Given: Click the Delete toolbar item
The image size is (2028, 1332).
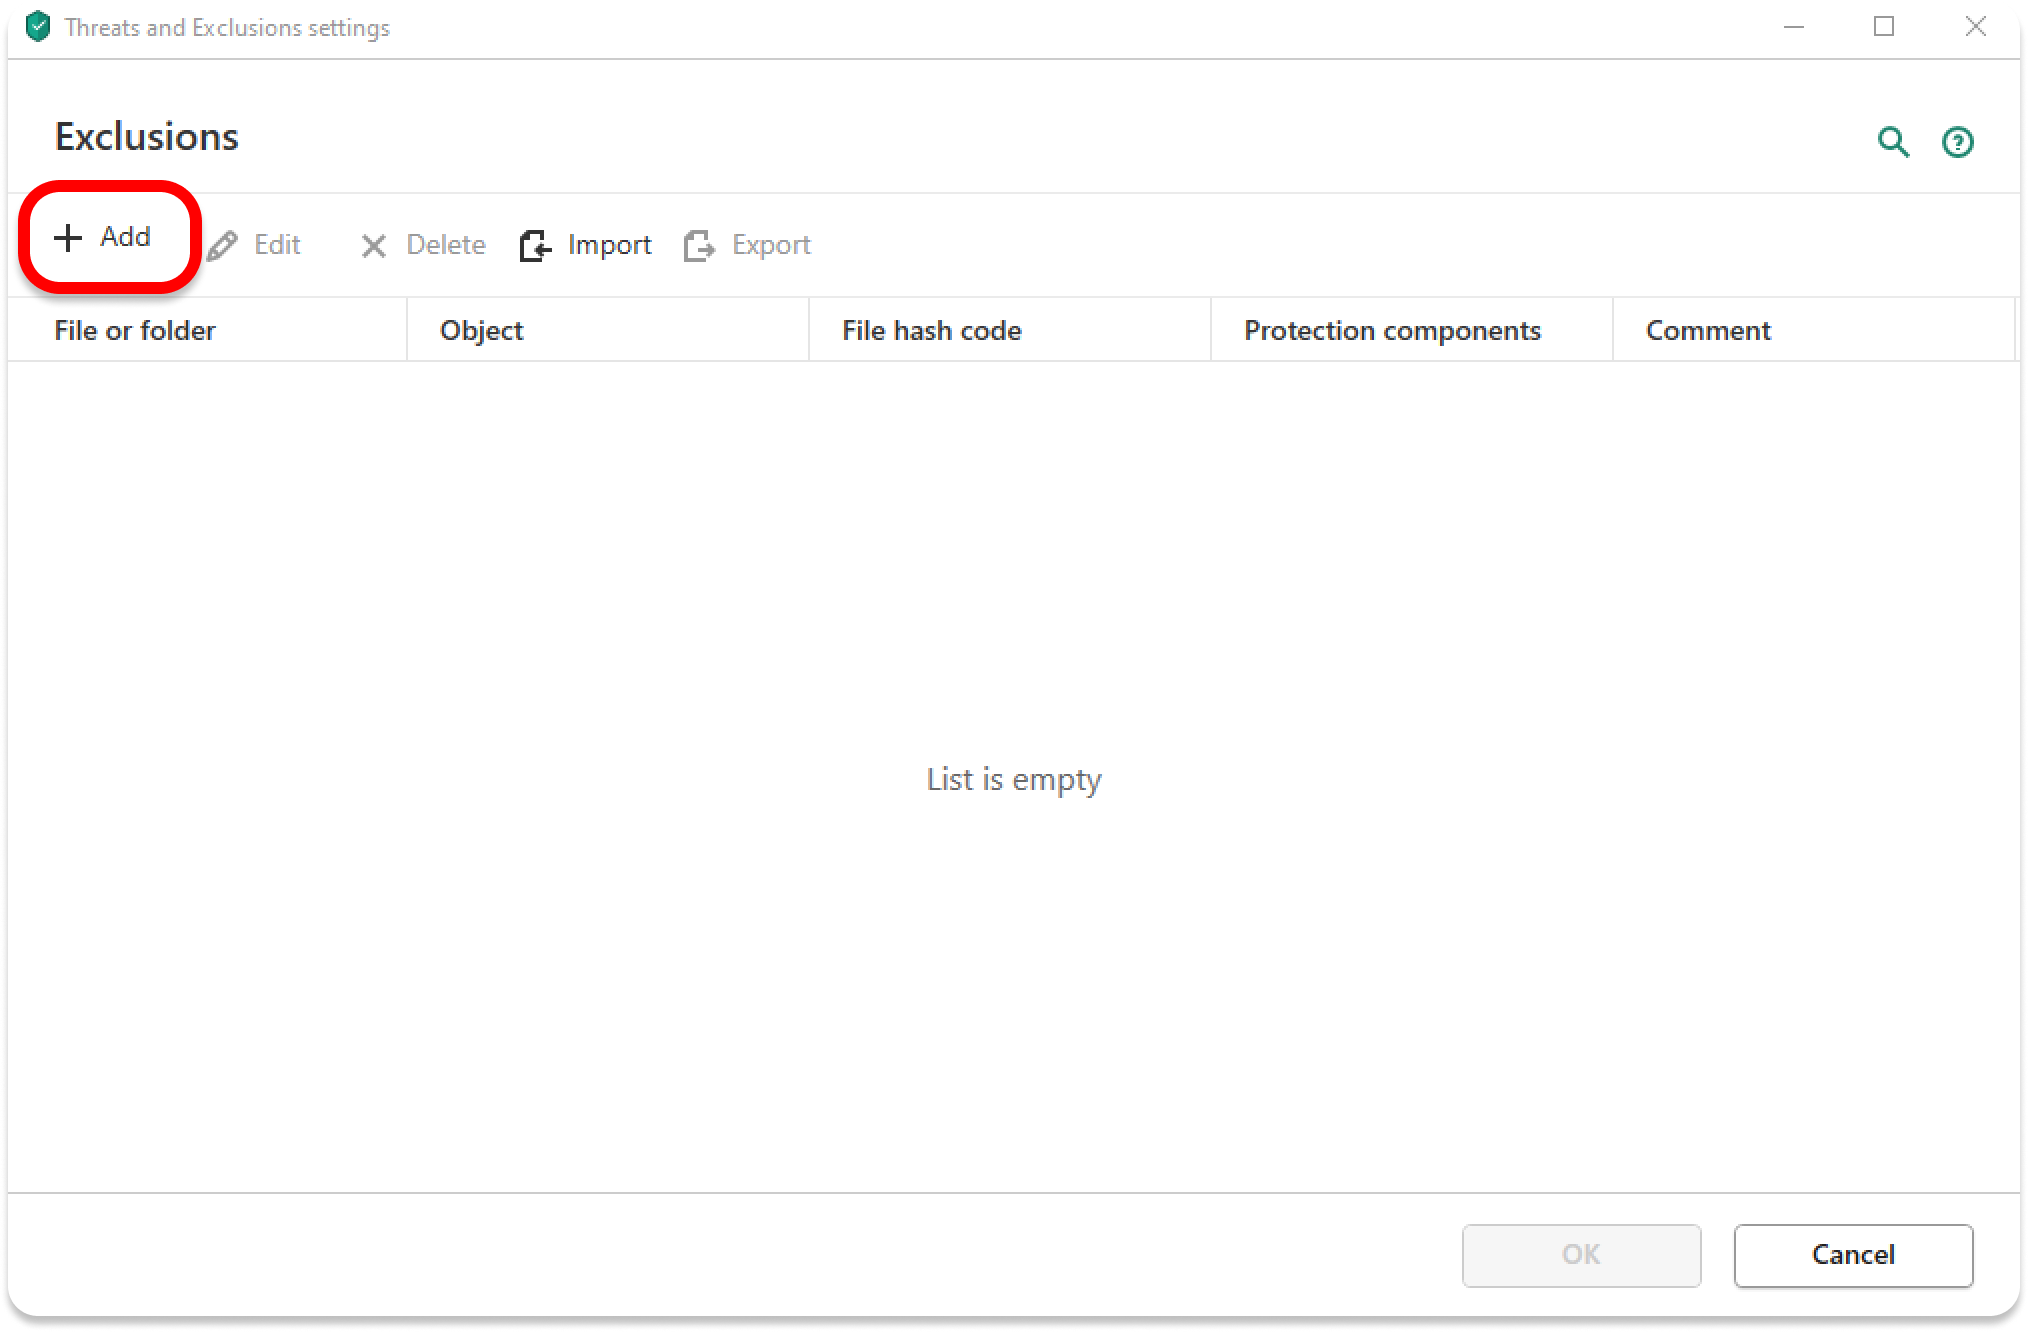Looking at the screenshot, I should [x=423, y=245].
